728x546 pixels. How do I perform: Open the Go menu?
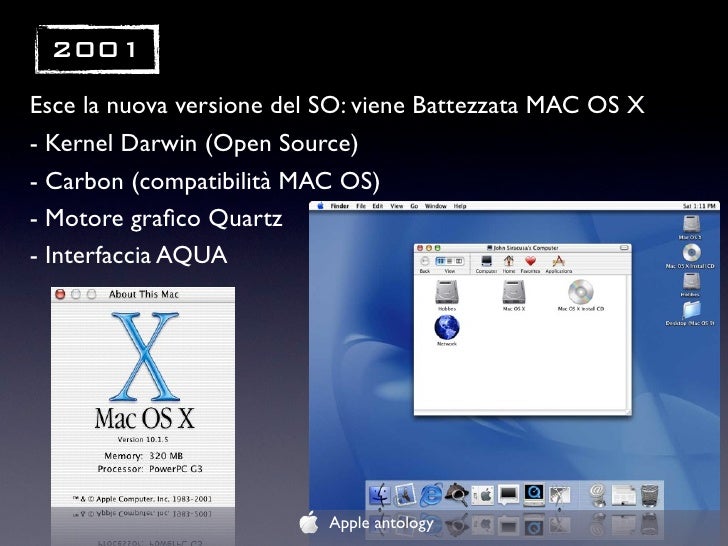414,206
